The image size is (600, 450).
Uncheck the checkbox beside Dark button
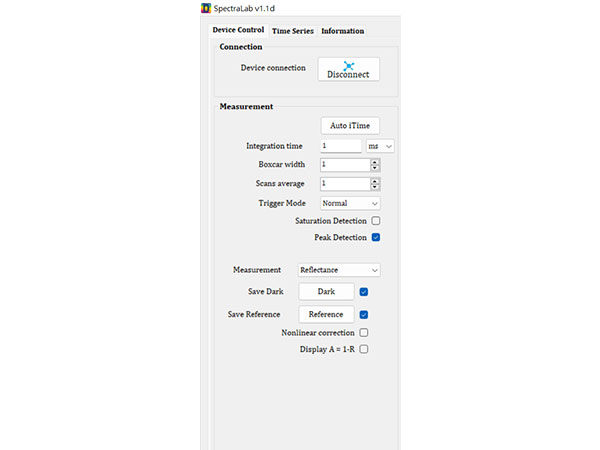click(364, 292)
